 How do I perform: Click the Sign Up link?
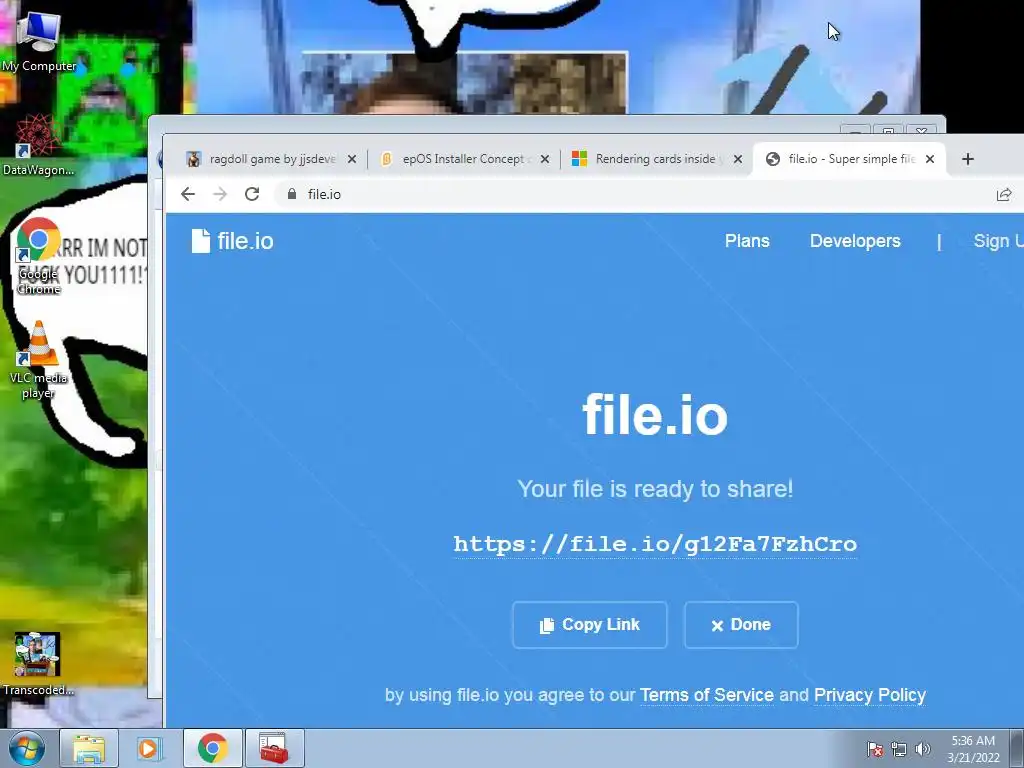(998, 241)
